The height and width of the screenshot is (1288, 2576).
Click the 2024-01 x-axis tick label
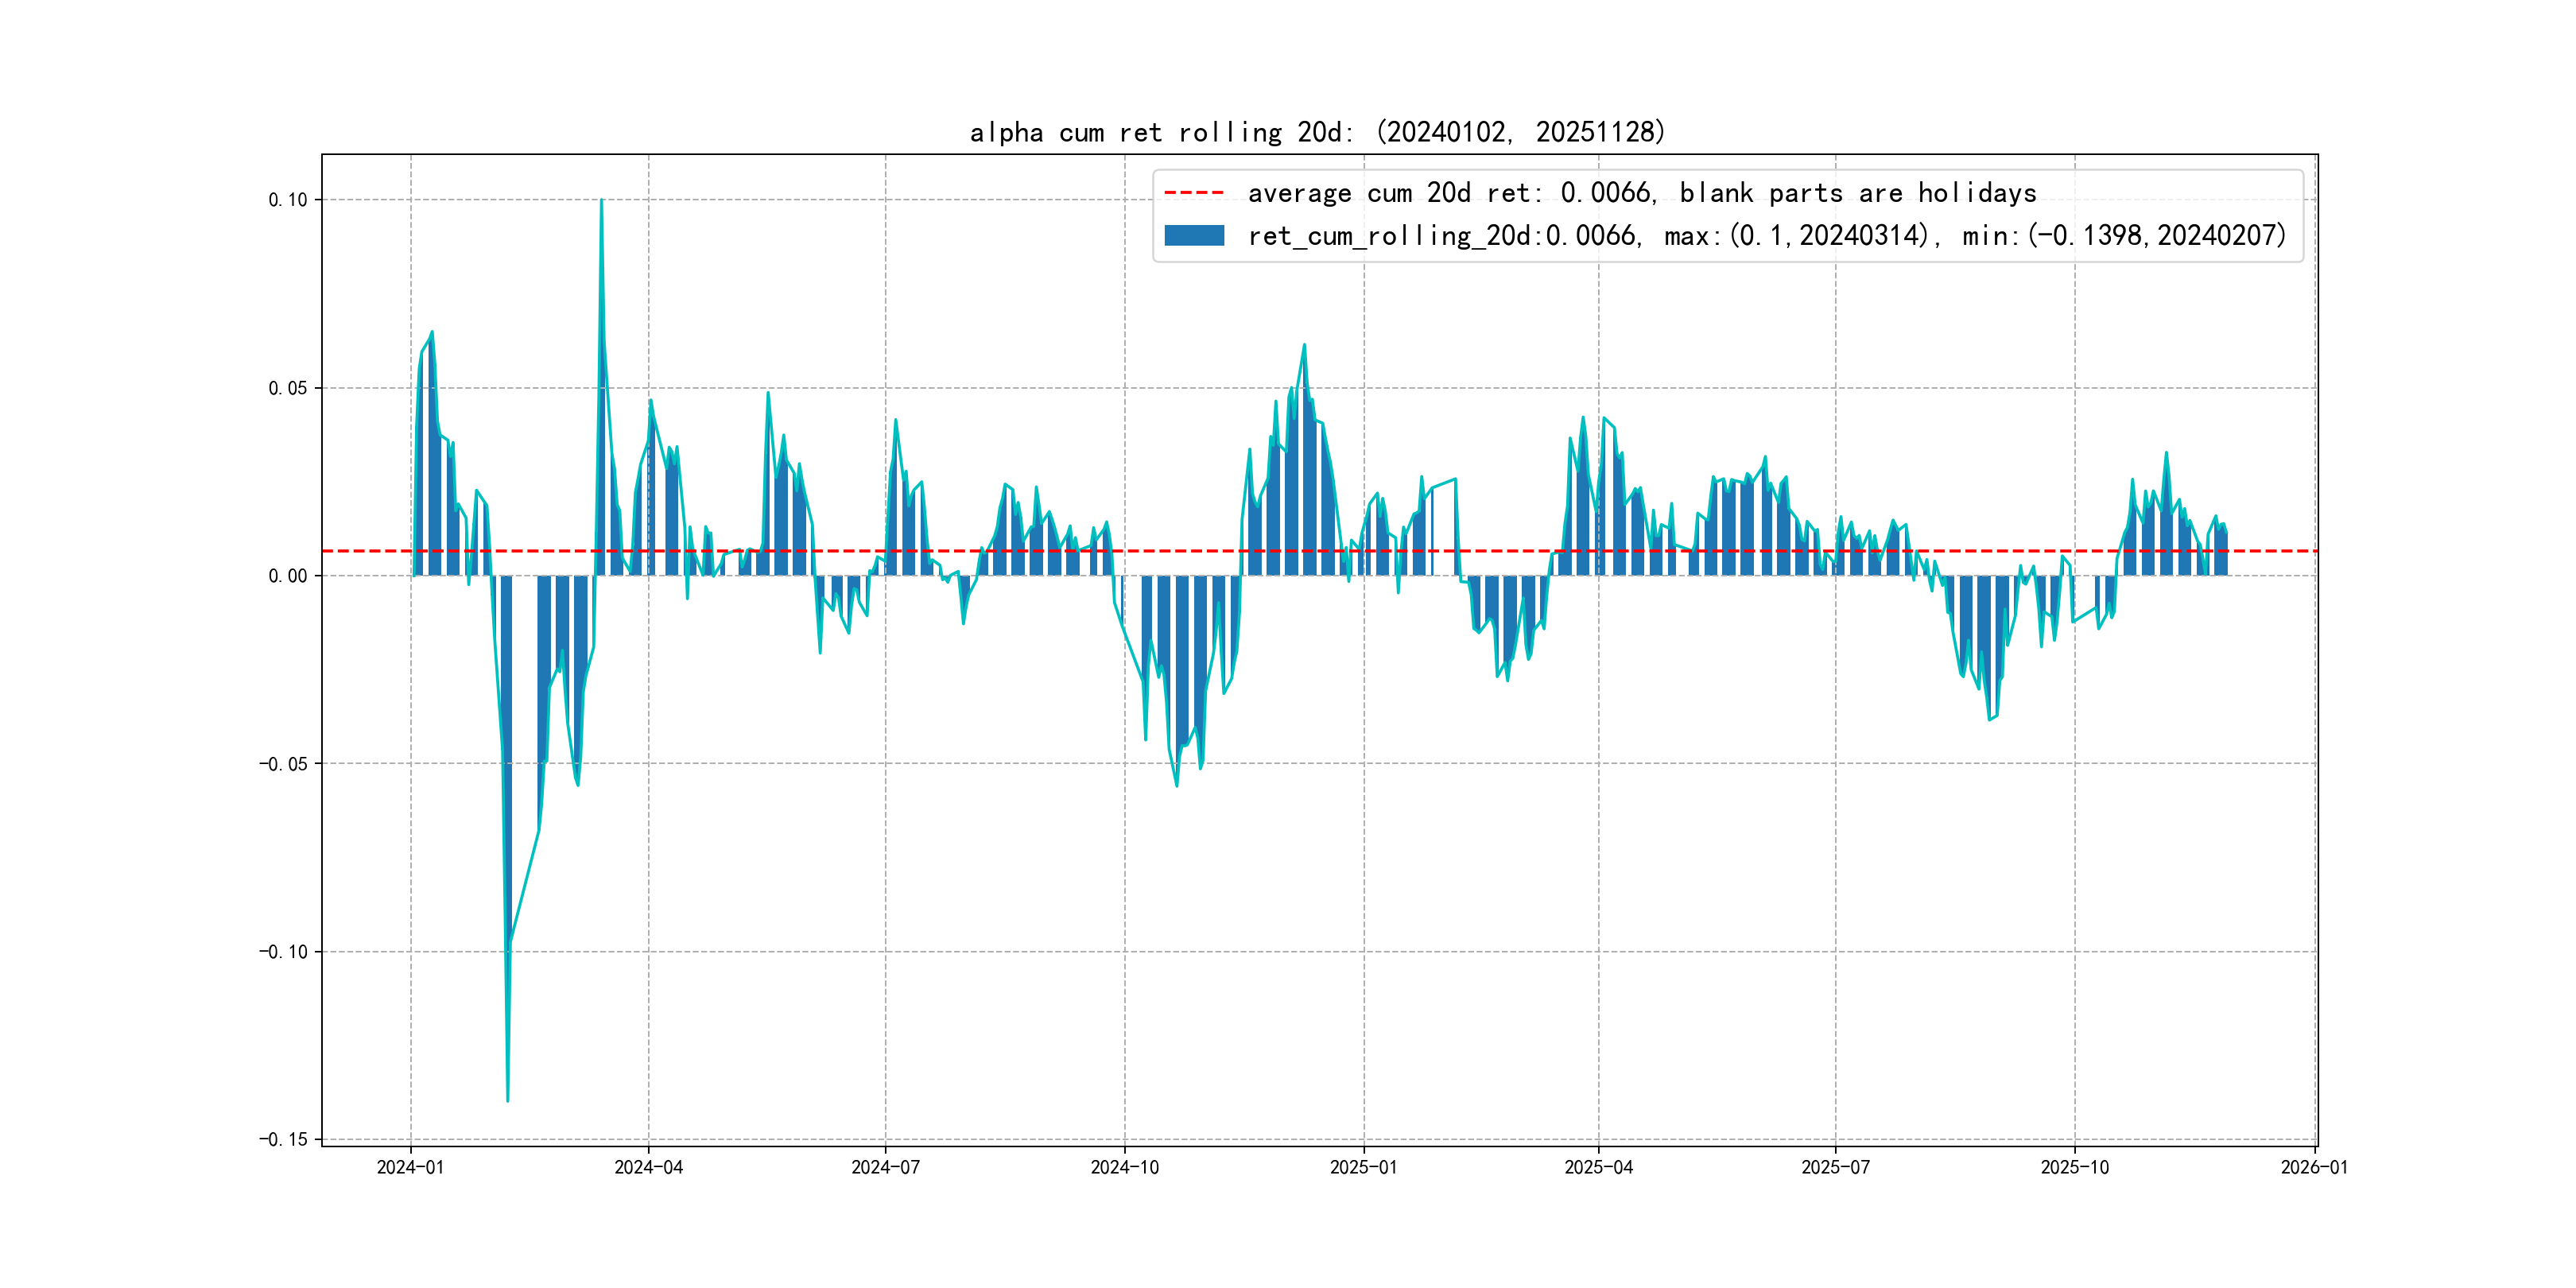tap(410, 1167)
